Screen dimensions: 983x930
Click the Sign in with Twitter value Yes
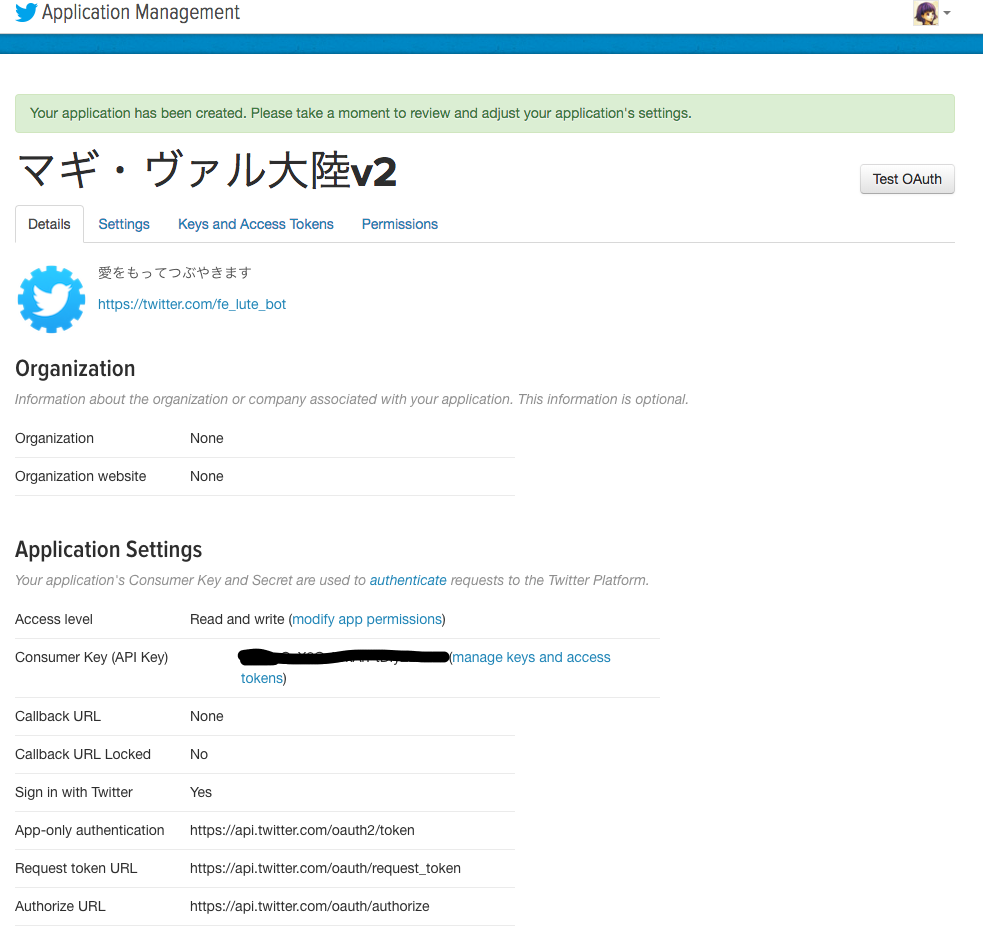201,793
